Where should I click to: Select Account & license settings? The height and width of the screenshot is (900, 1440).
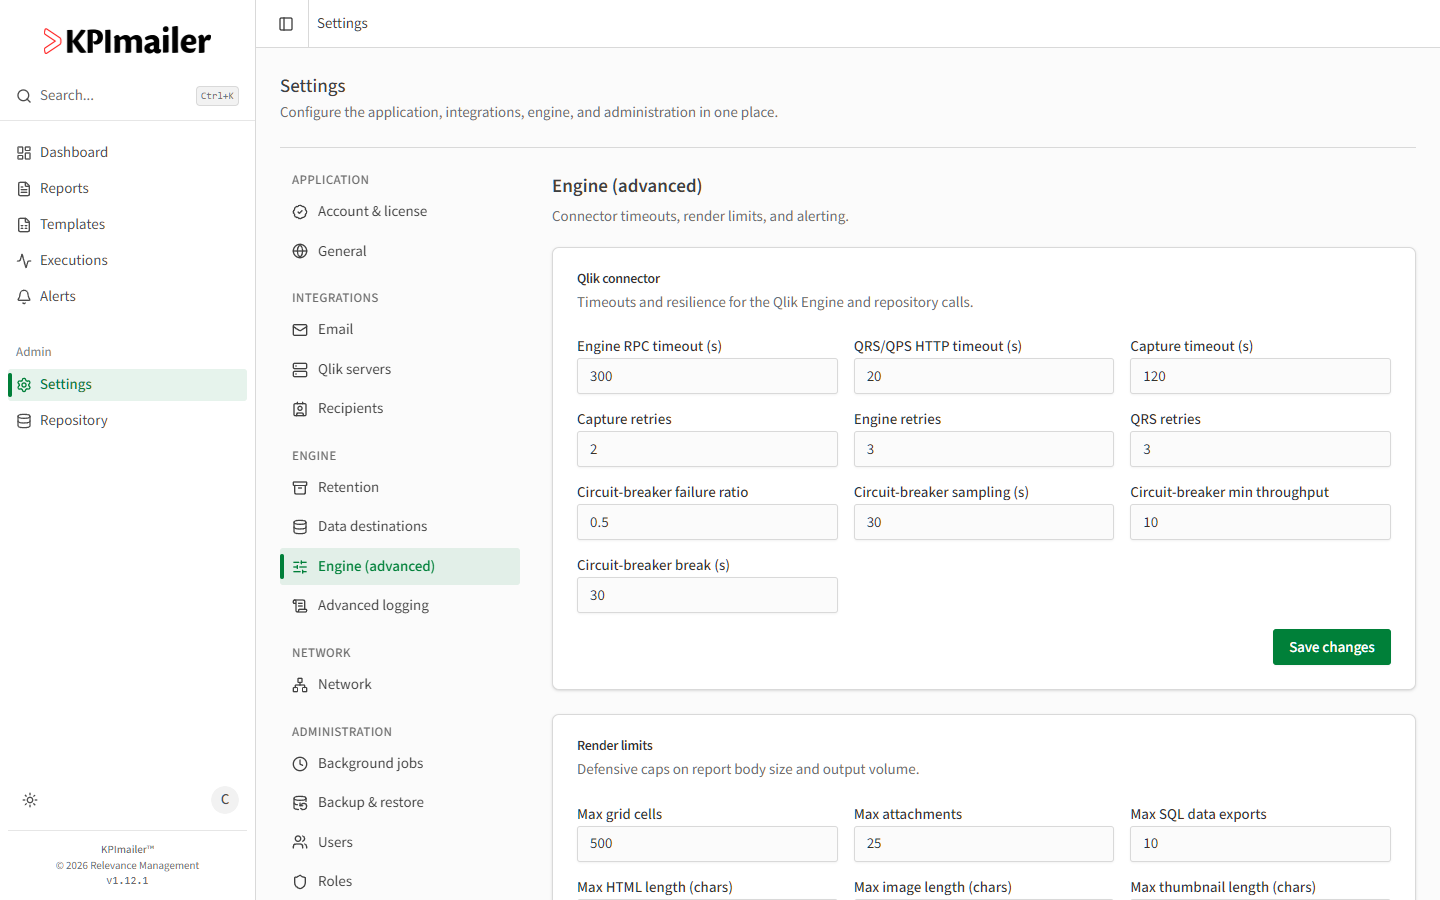(400, 212)
